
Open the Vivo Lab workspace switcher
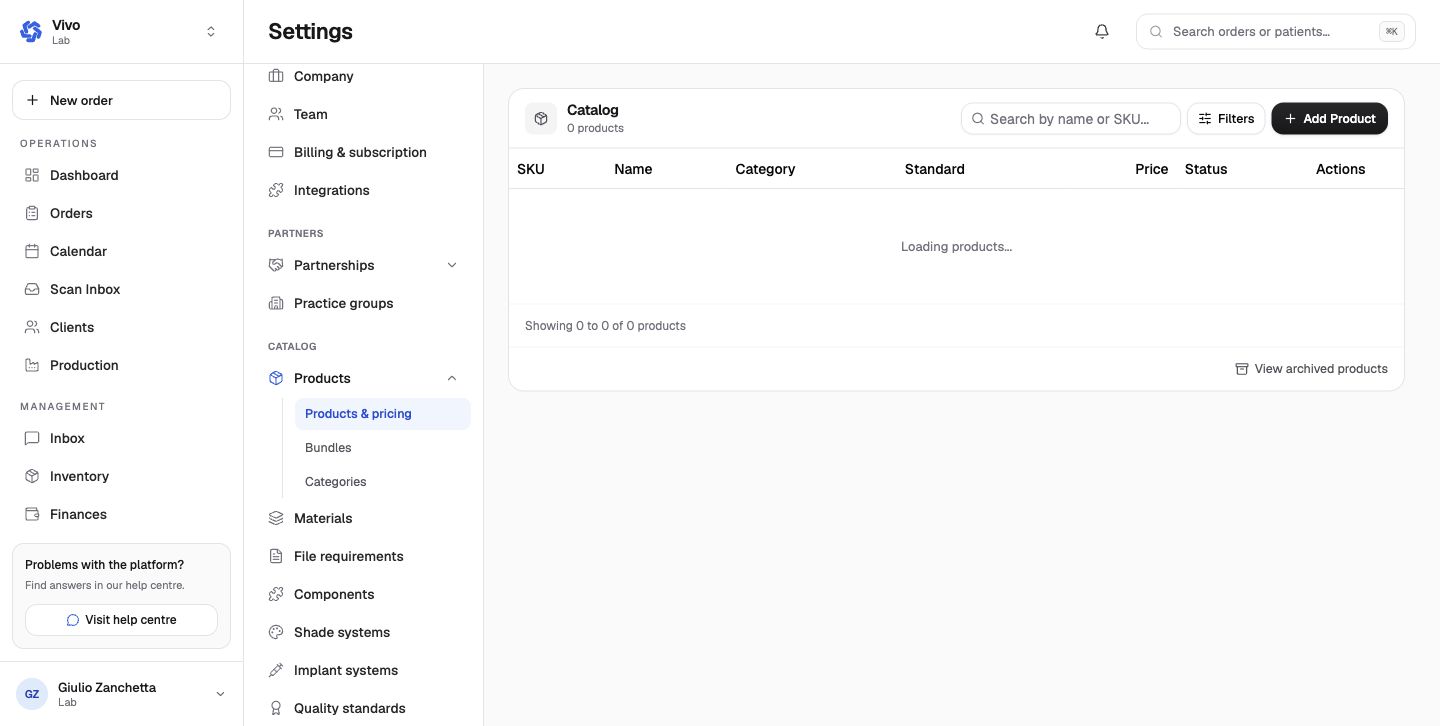point(121,32)
